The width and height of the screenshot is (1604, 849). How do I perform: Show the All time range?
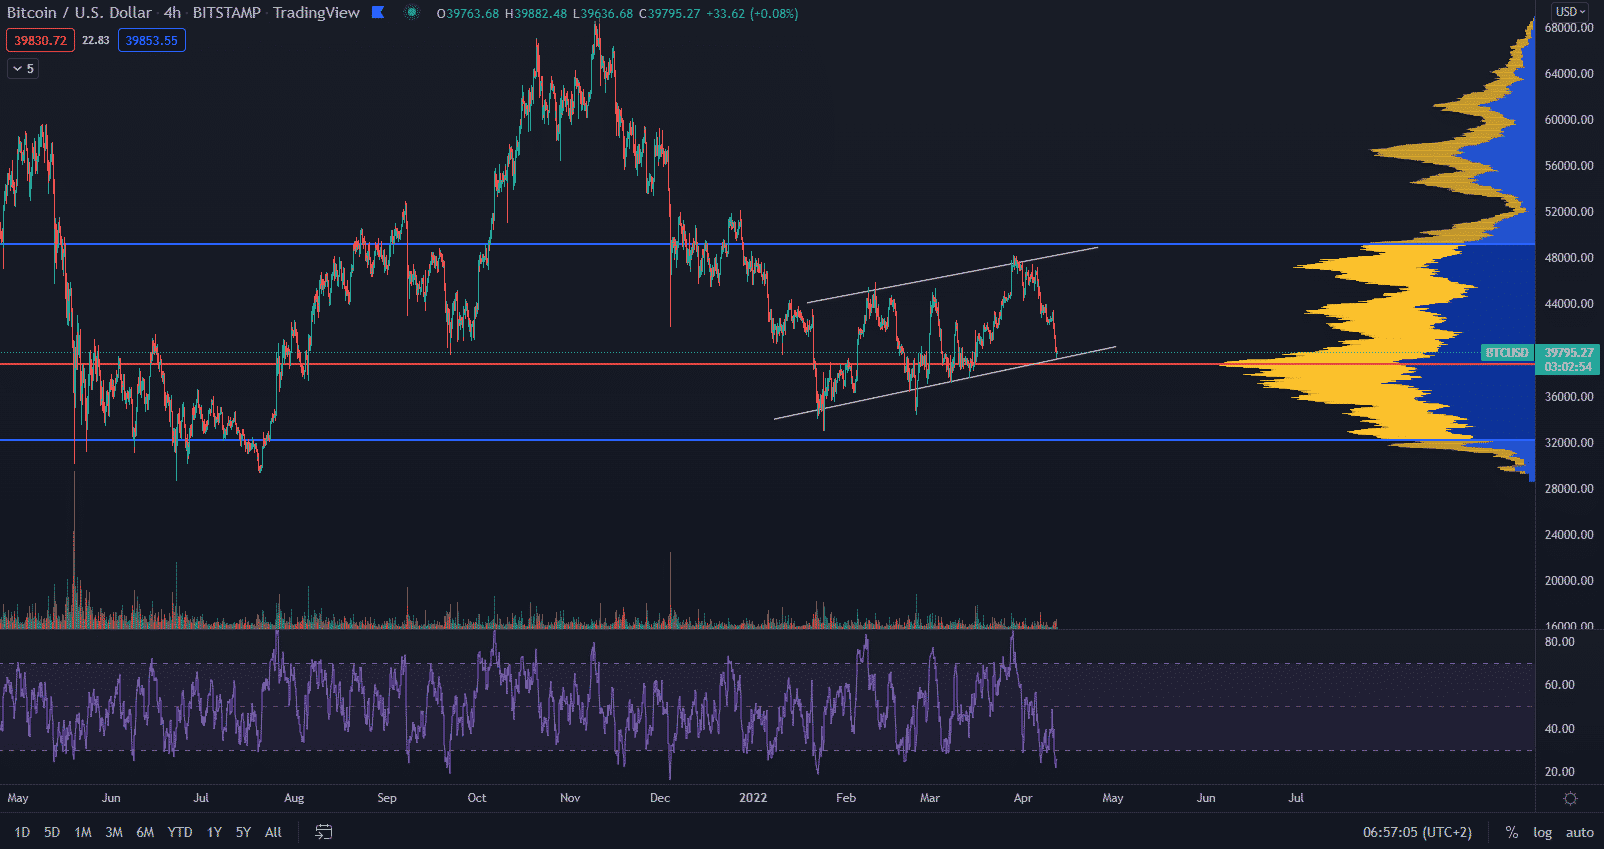tap(273, 832)
